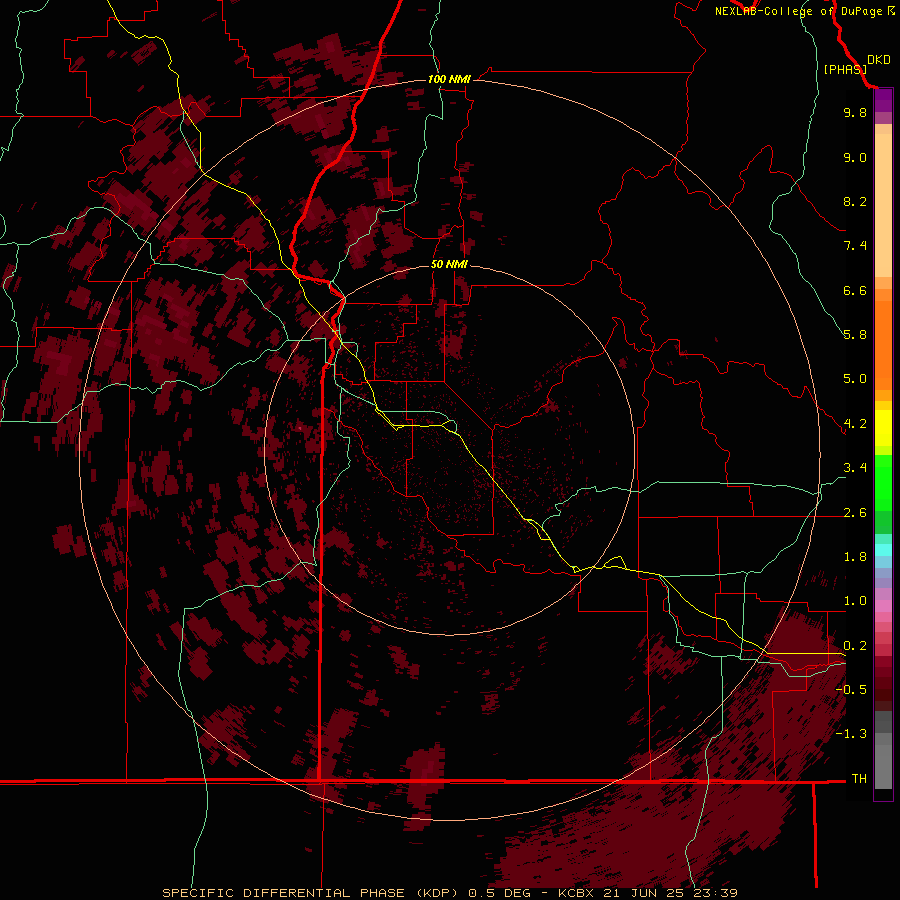The image size is (900, 900).
Task: Click the Specific Differential Phase caption at the bottom
Action: 449,893
